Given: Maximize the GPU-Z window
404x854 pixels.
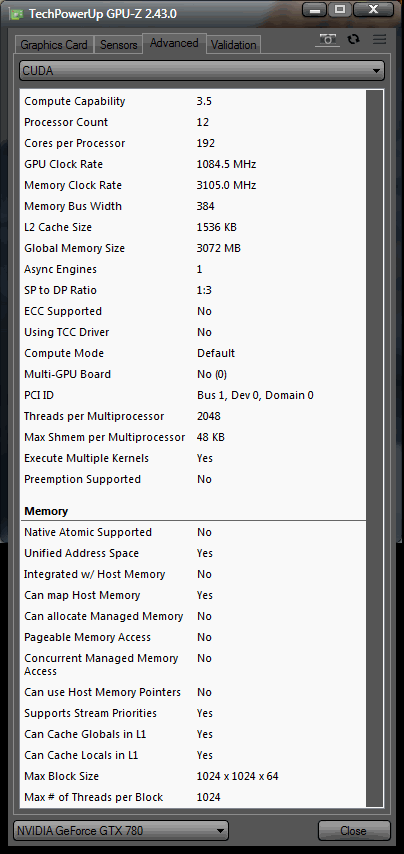Looking at the screenshot, I should pyautogui.click(x=340, y=10).
